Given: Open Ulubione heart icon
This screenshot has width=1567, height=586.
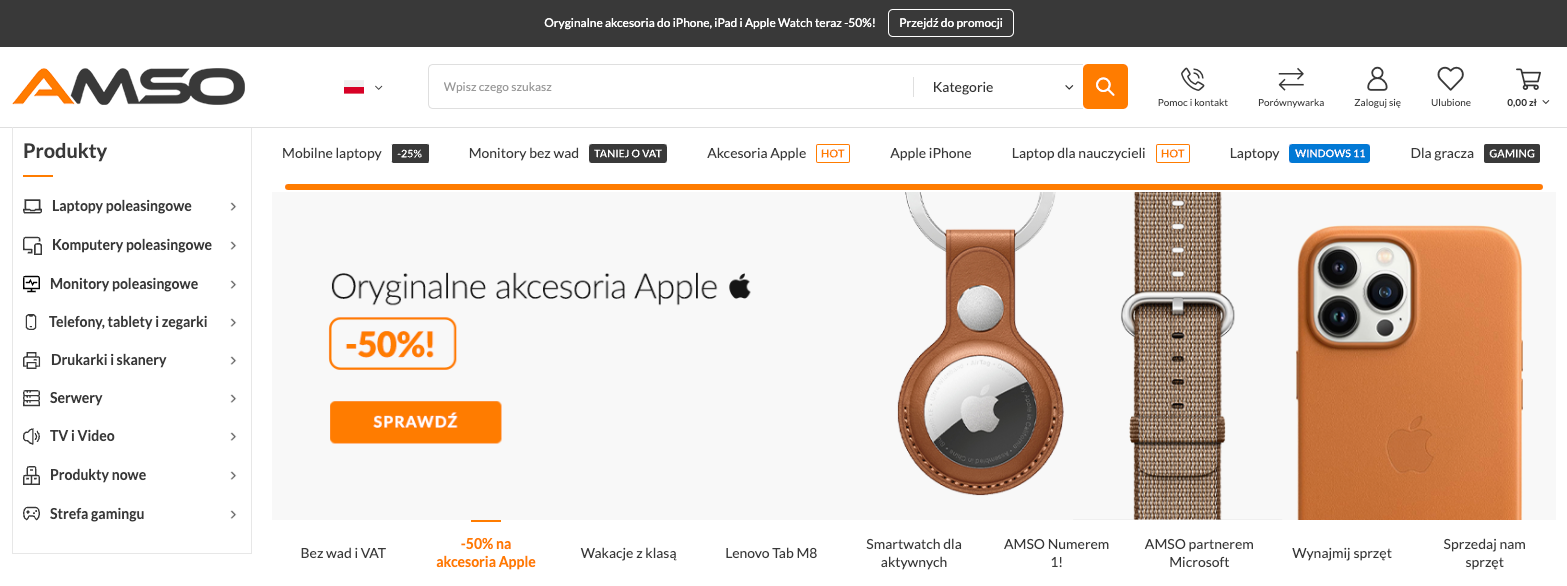Looking at the screenshot, I should [x=1450, y=79].
